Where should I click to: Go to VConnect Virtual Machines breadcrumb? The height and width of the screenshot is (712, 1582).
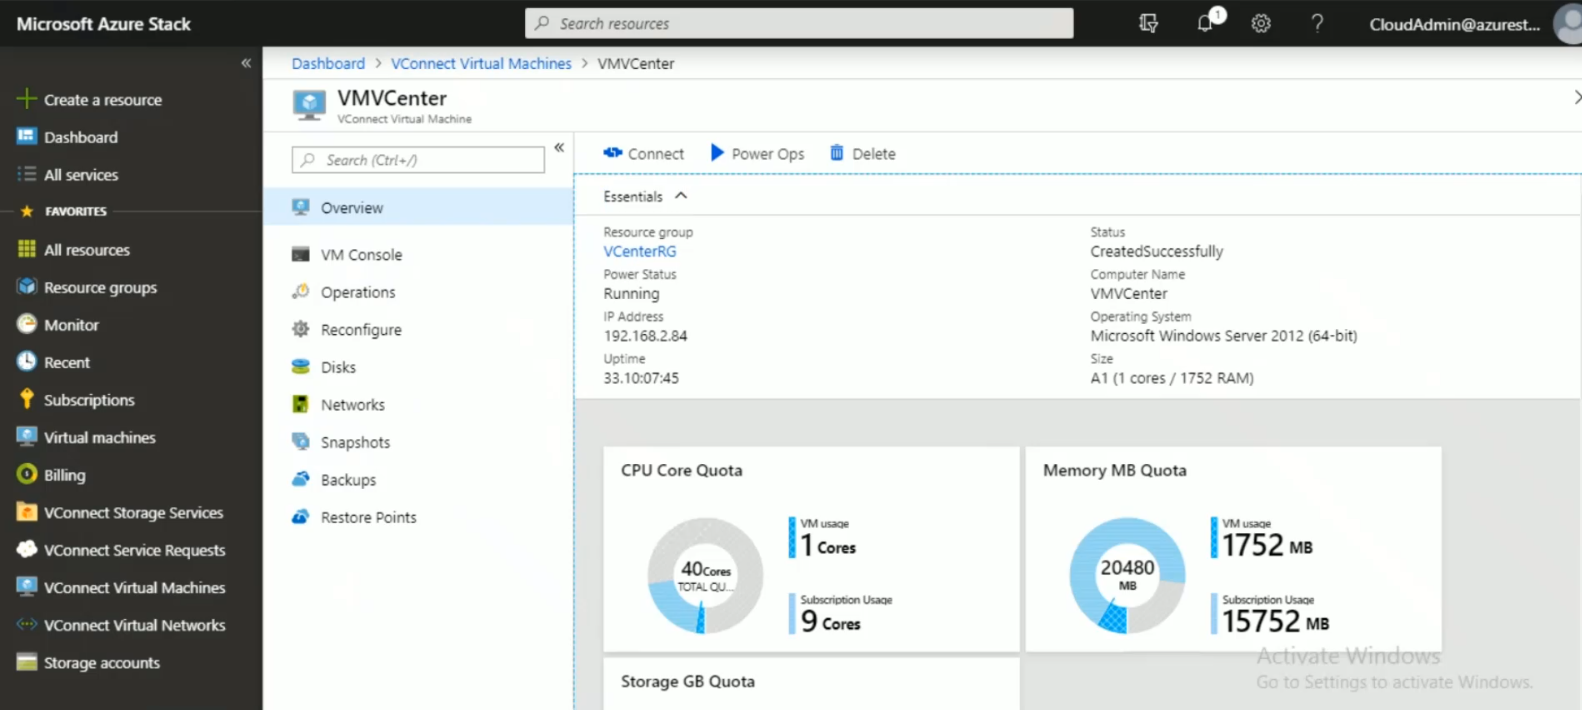(x=481, y=63)
